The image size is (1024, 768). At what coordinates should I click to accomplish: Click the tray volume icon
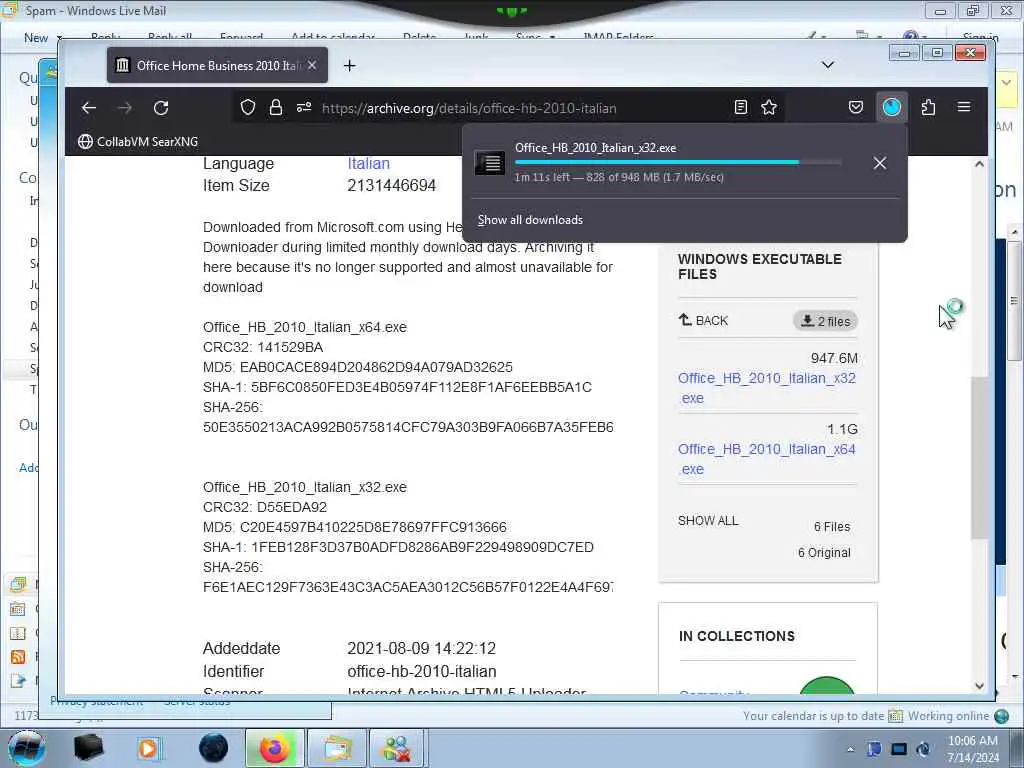pos(923,749)
